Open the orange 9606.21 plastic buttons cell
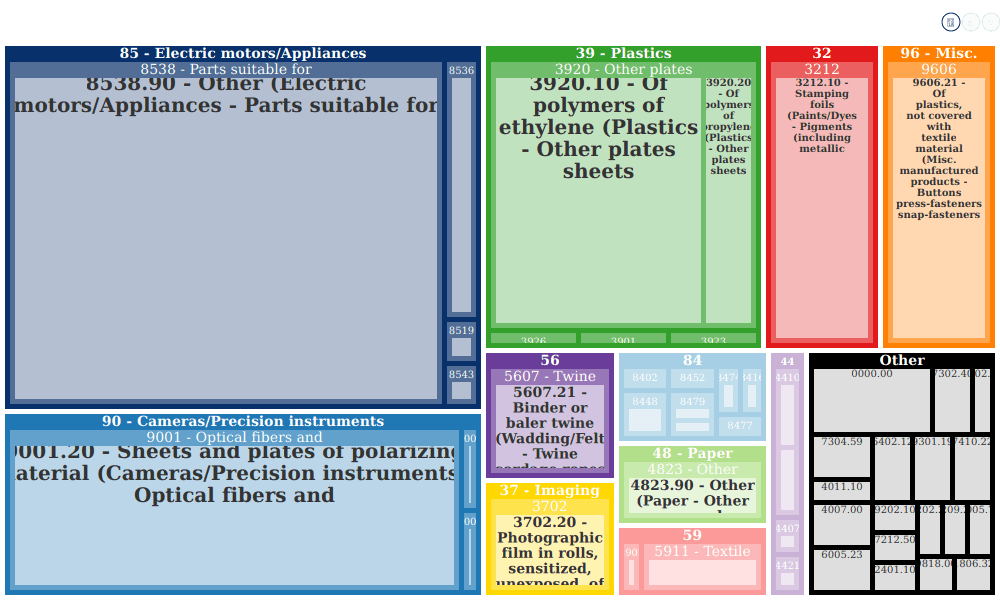1000x600 pixels. 939,208
